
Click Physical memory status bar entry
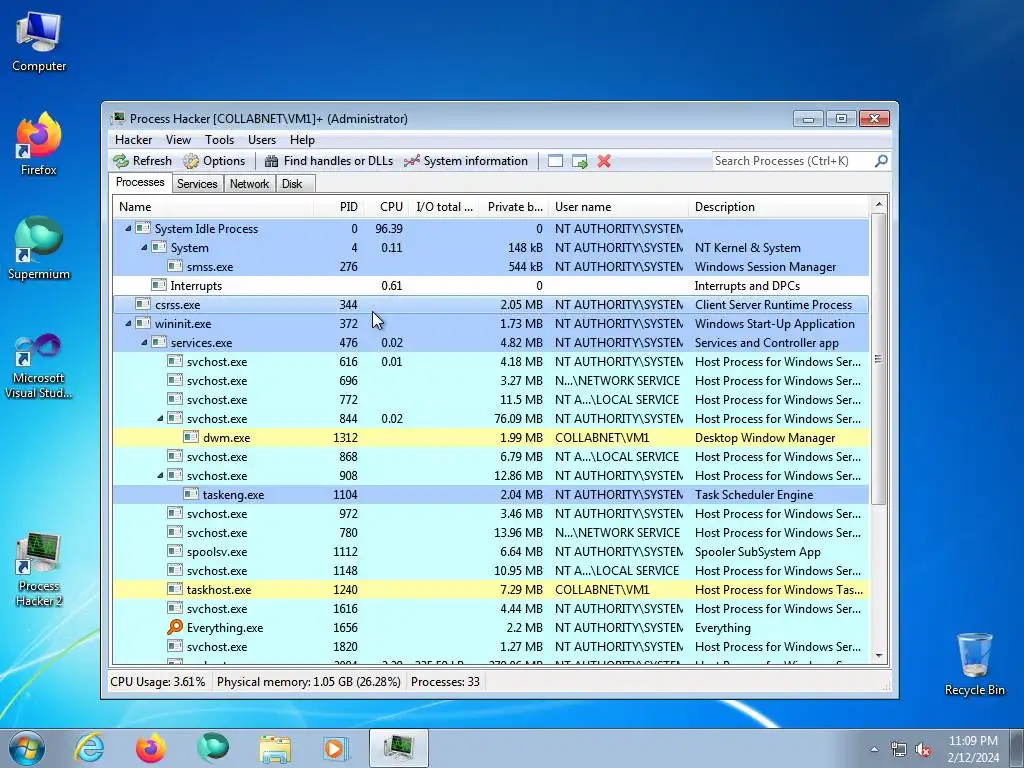click(x=308, y=682)
